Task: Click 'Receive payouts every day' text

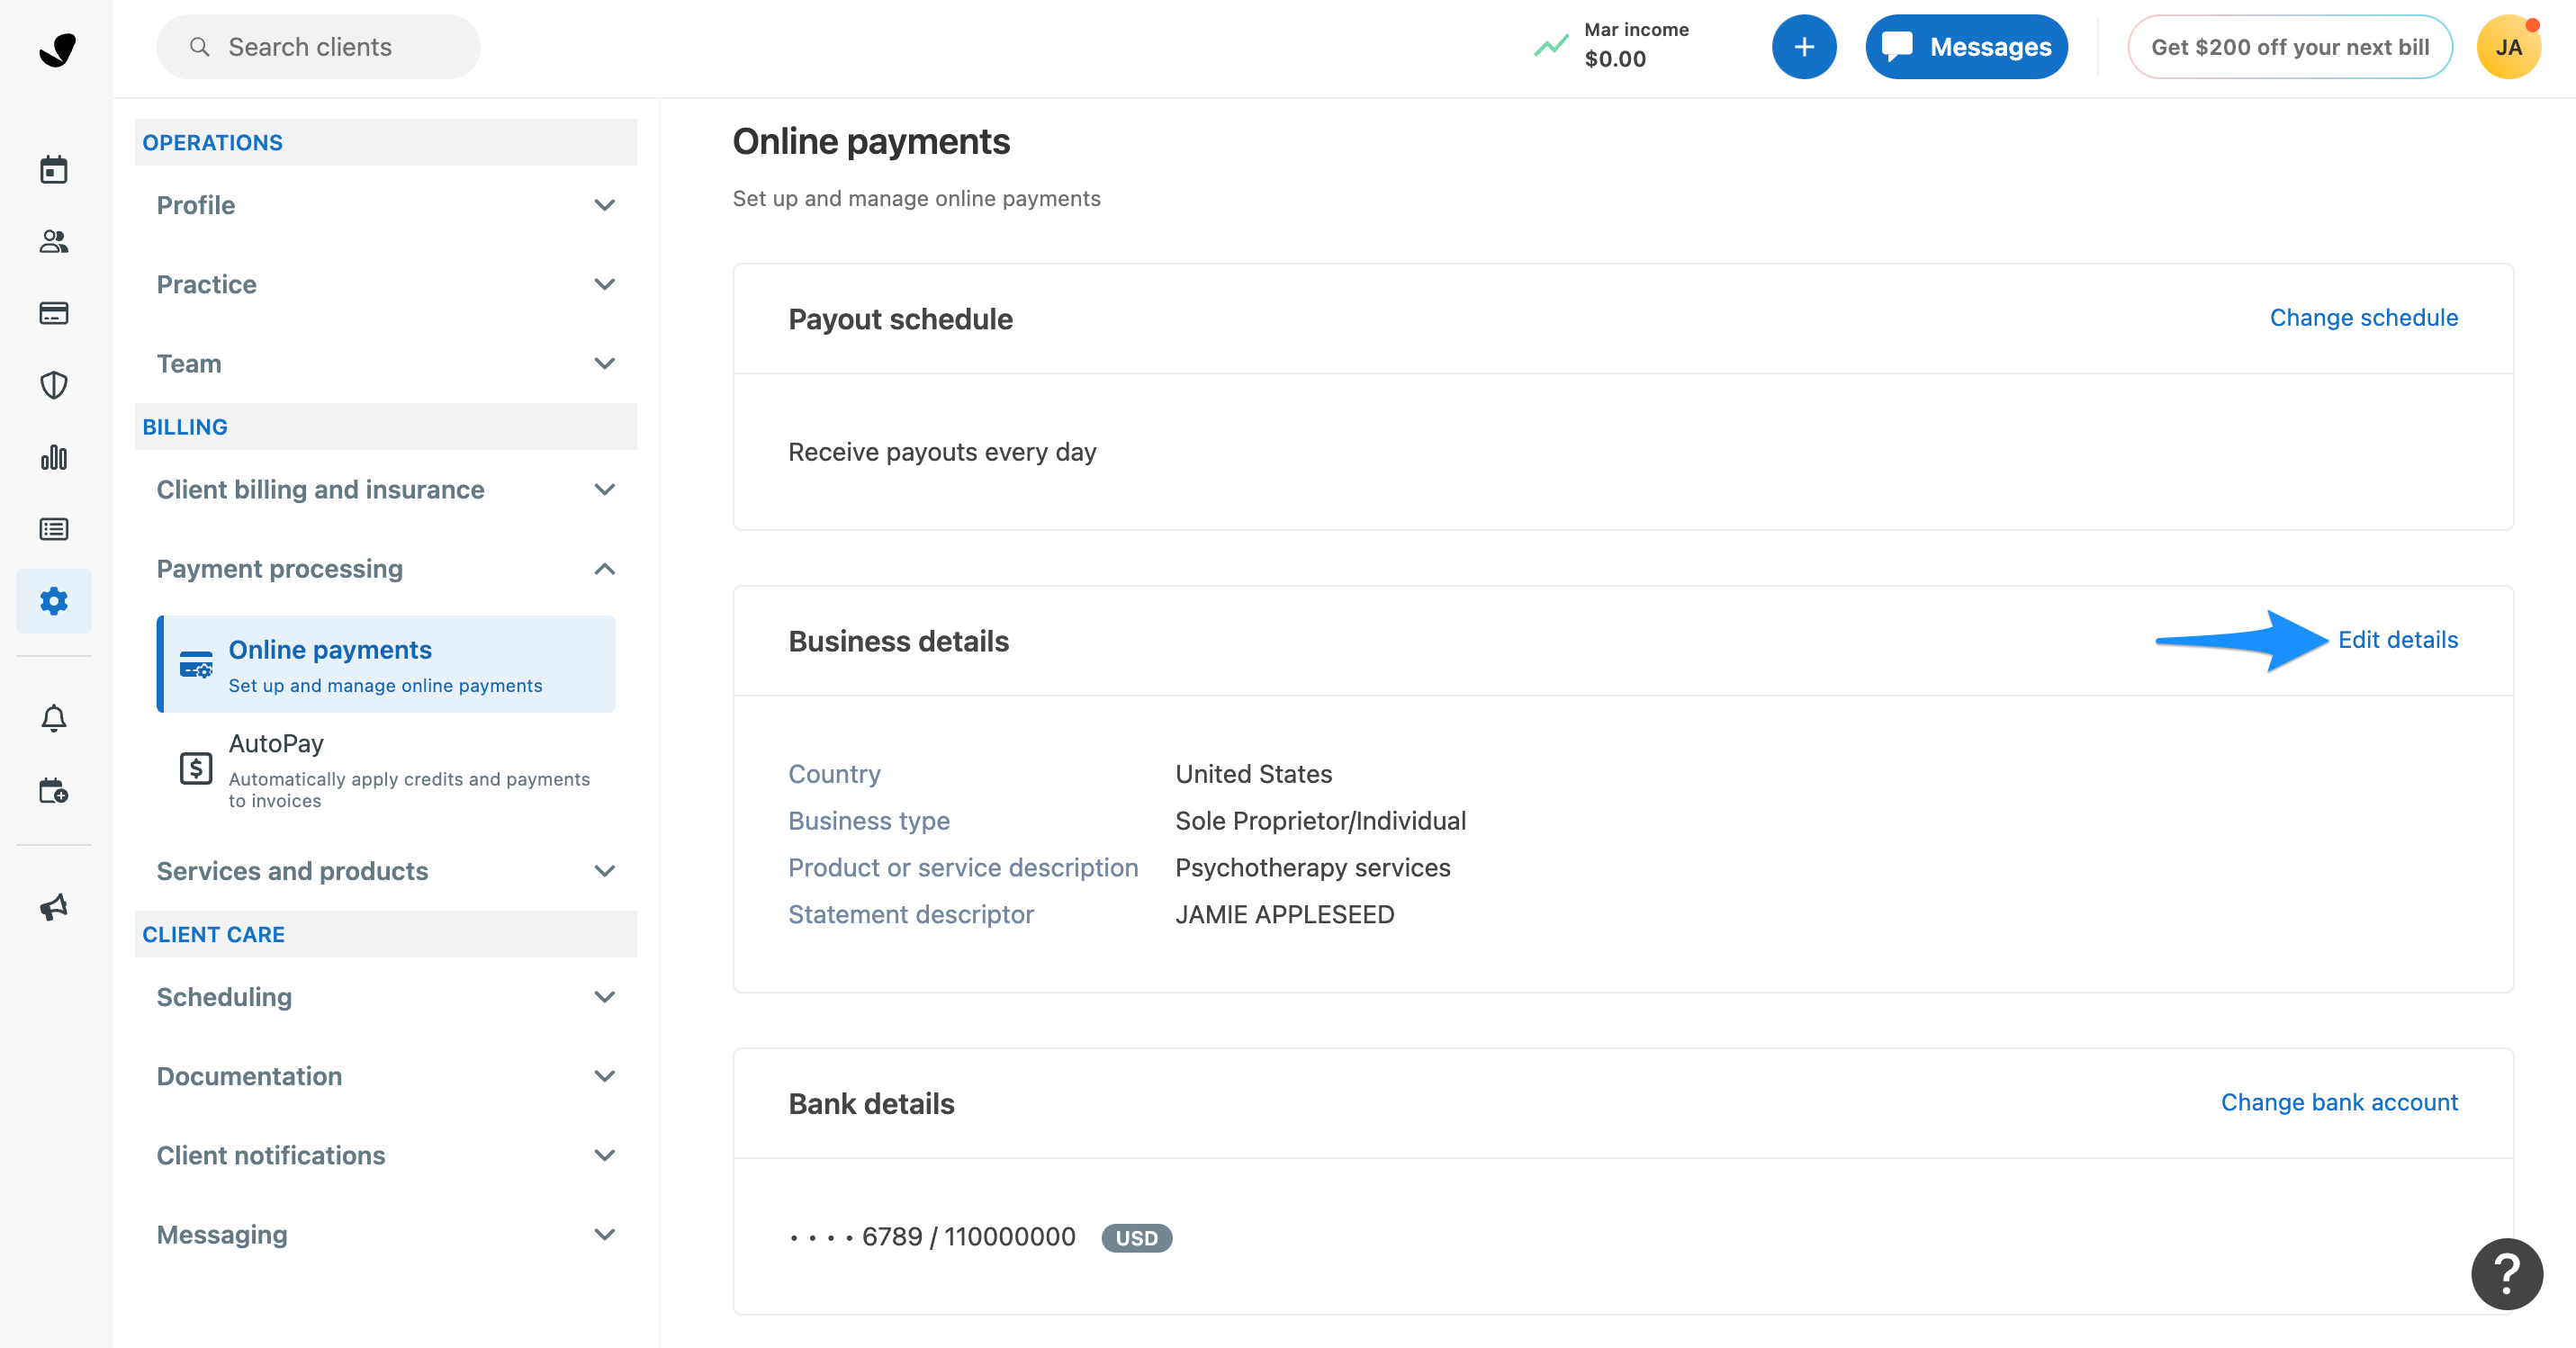Action: [942, 452]
